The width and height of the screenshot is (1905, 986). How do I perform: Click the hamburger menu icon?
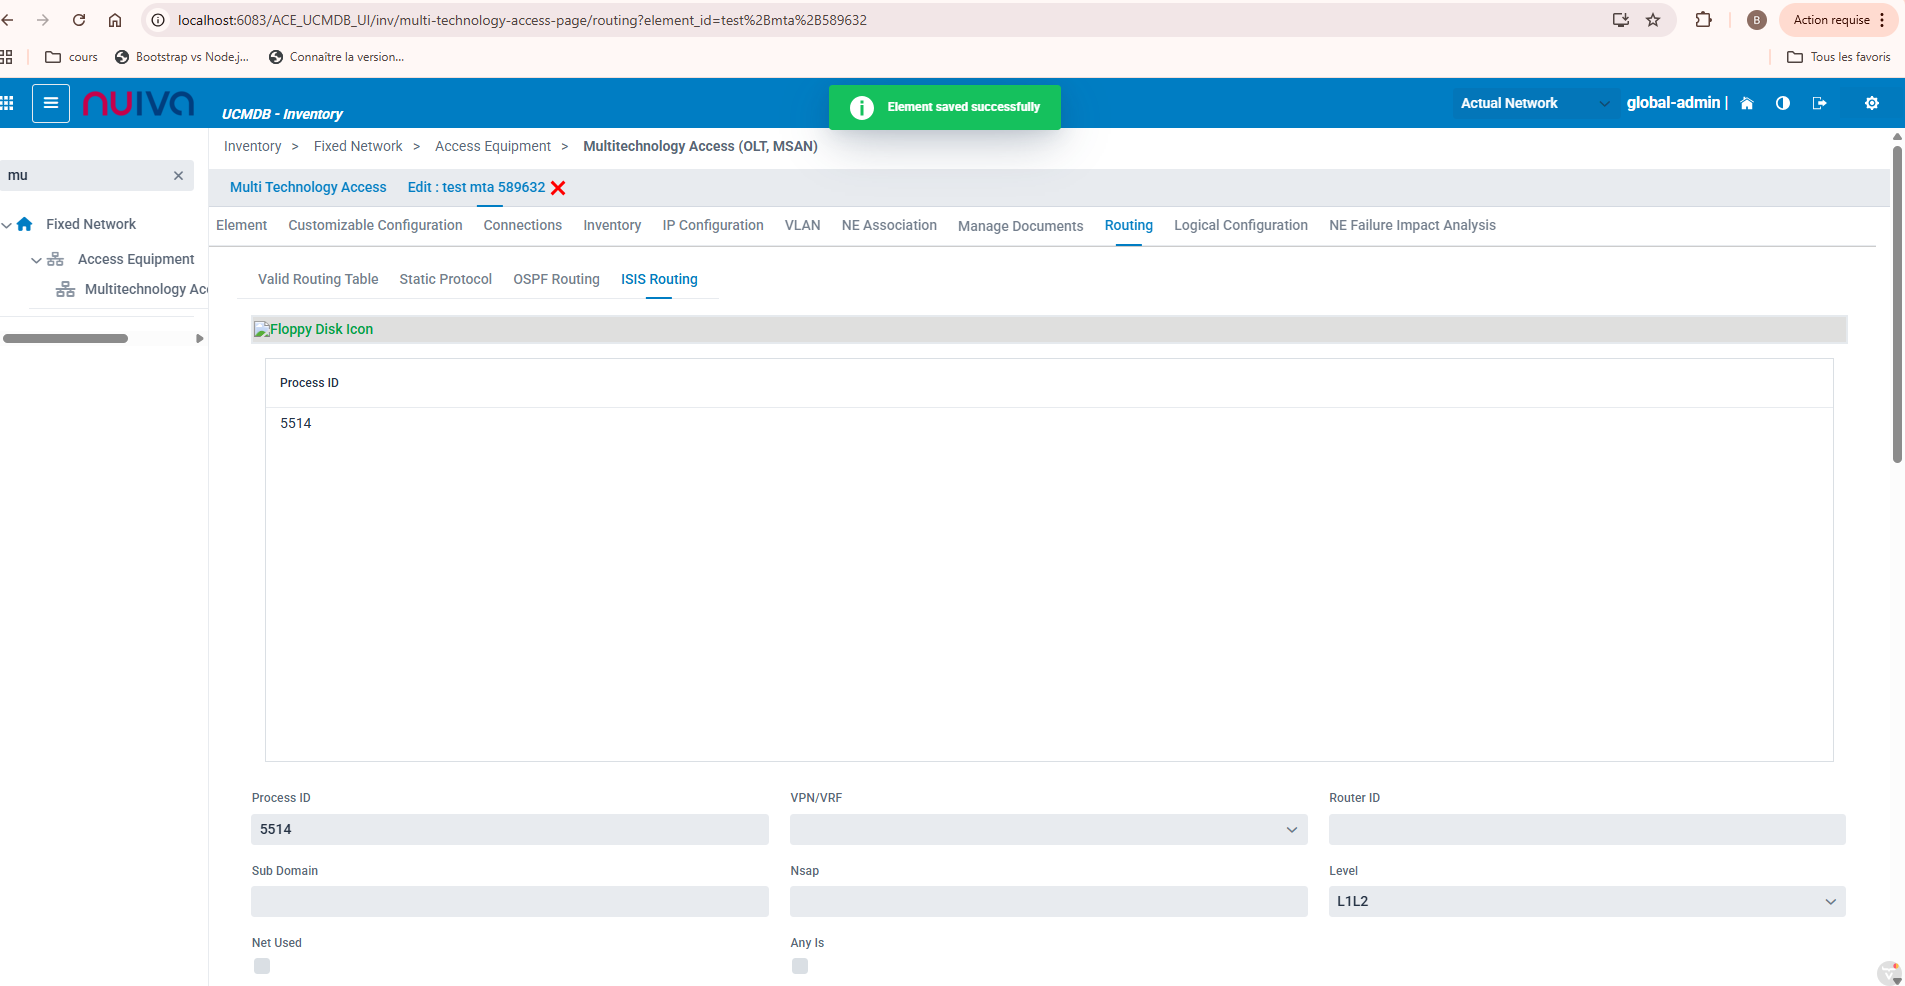coord(51,103)
